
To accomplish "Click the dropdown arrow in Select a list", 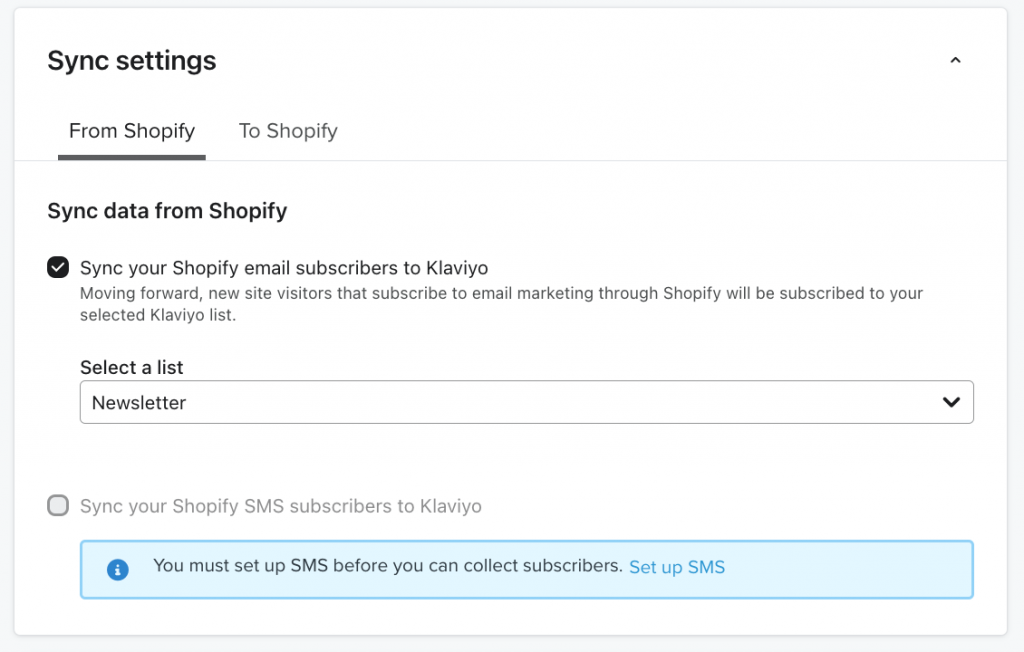I will pyautogui.click(x=951, y=402).
